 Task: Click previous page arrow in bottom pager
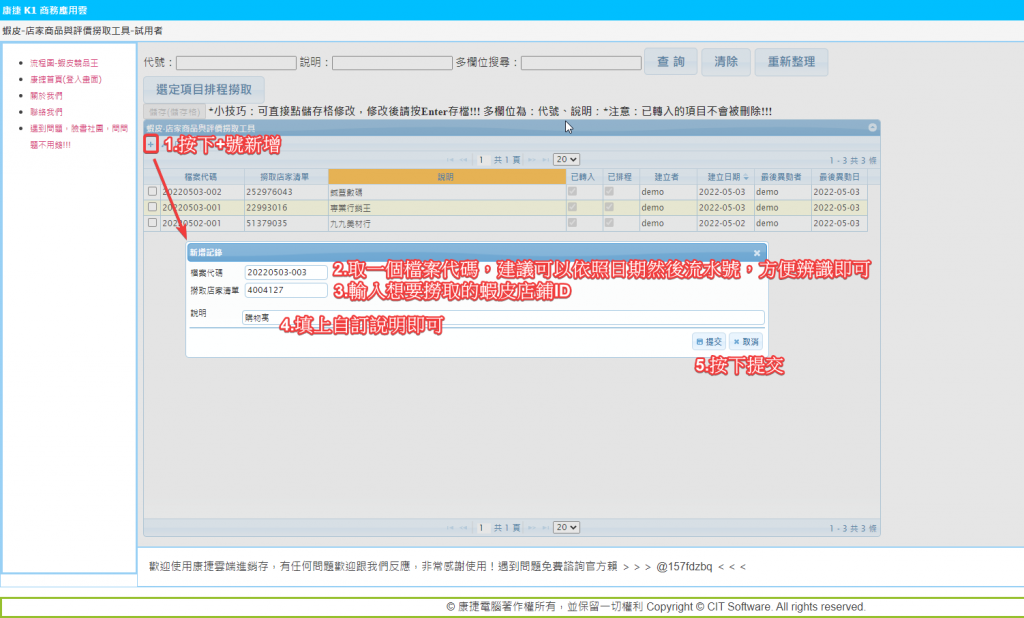(x=464, y=528)
